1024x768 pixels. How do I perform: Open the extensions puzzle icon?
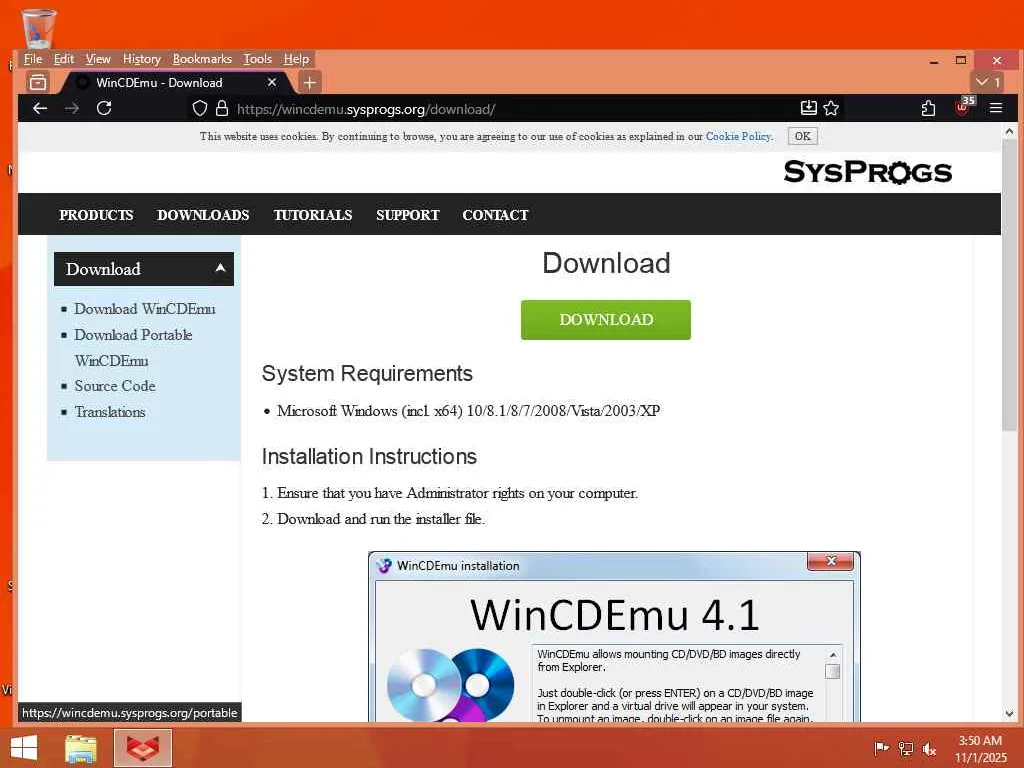coord(928,108)
